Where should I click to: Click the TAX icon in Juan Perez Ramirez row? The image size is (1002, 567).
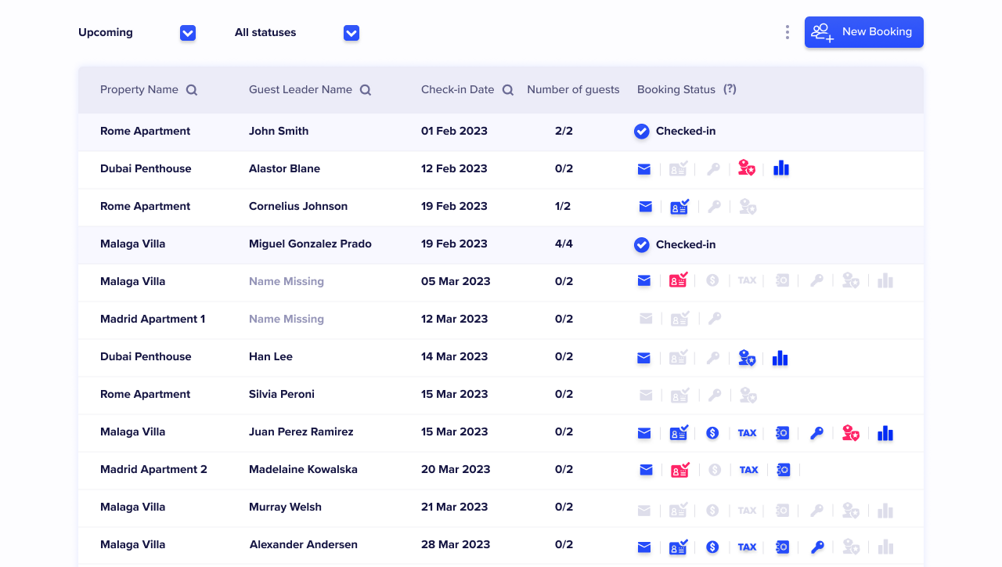click(x=747, y=433)
